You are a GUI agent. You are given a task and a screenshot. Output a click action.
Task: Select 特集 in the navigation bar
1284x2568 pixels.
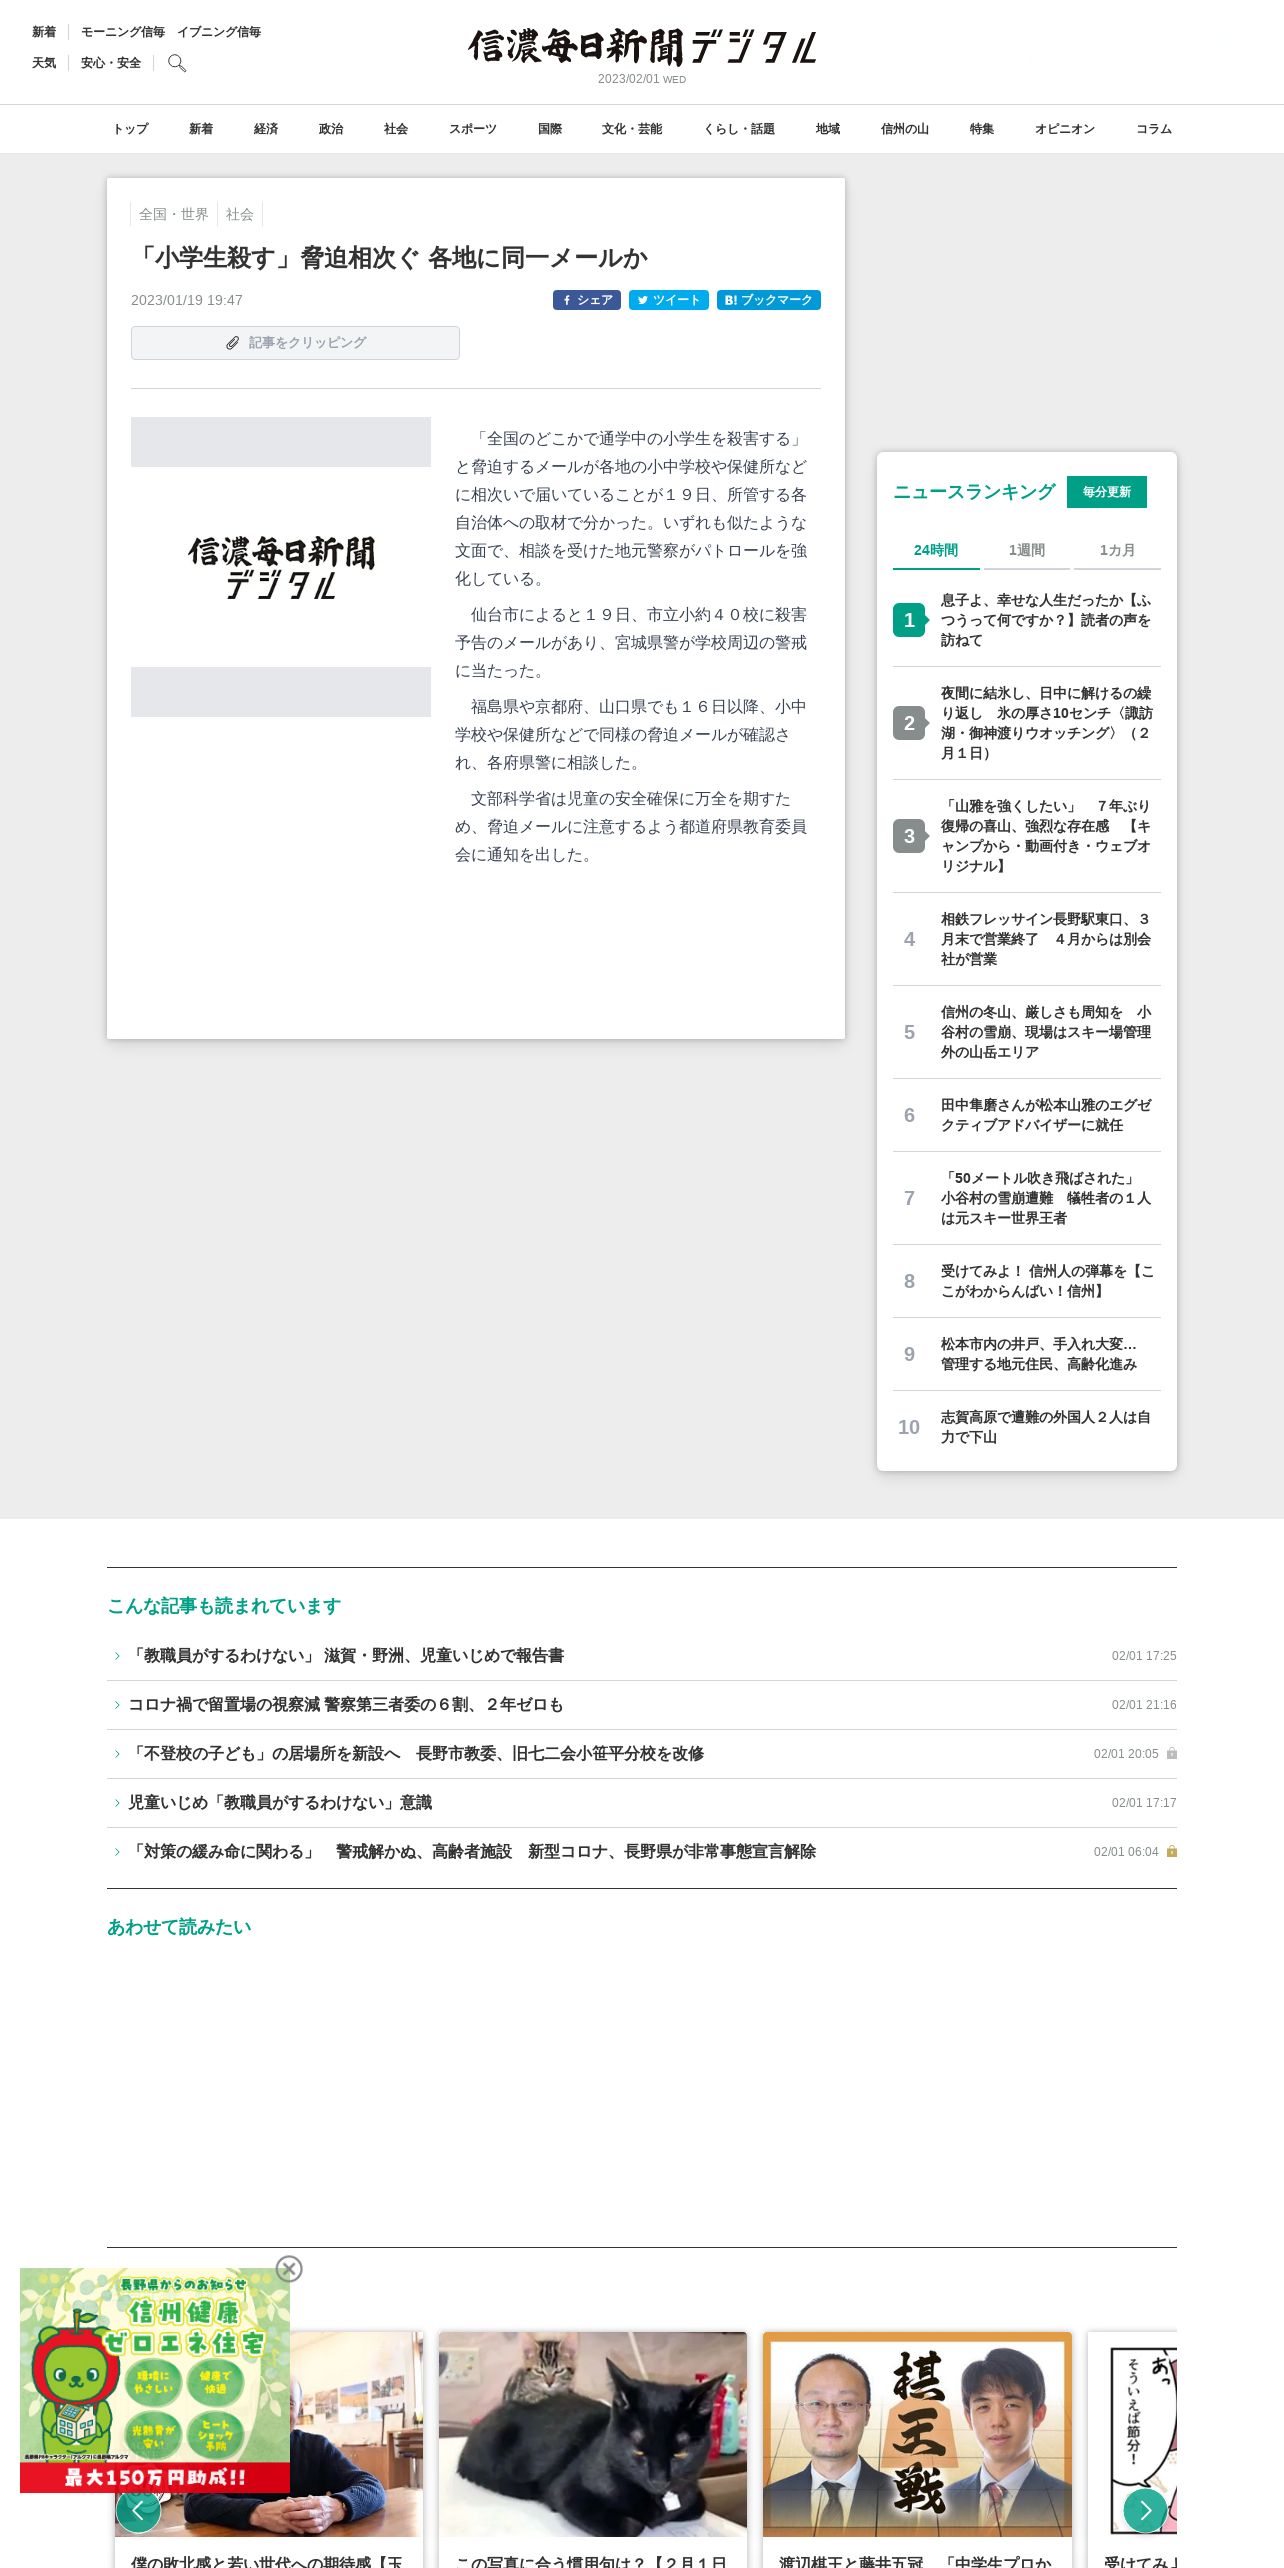(x=982, y=129)
